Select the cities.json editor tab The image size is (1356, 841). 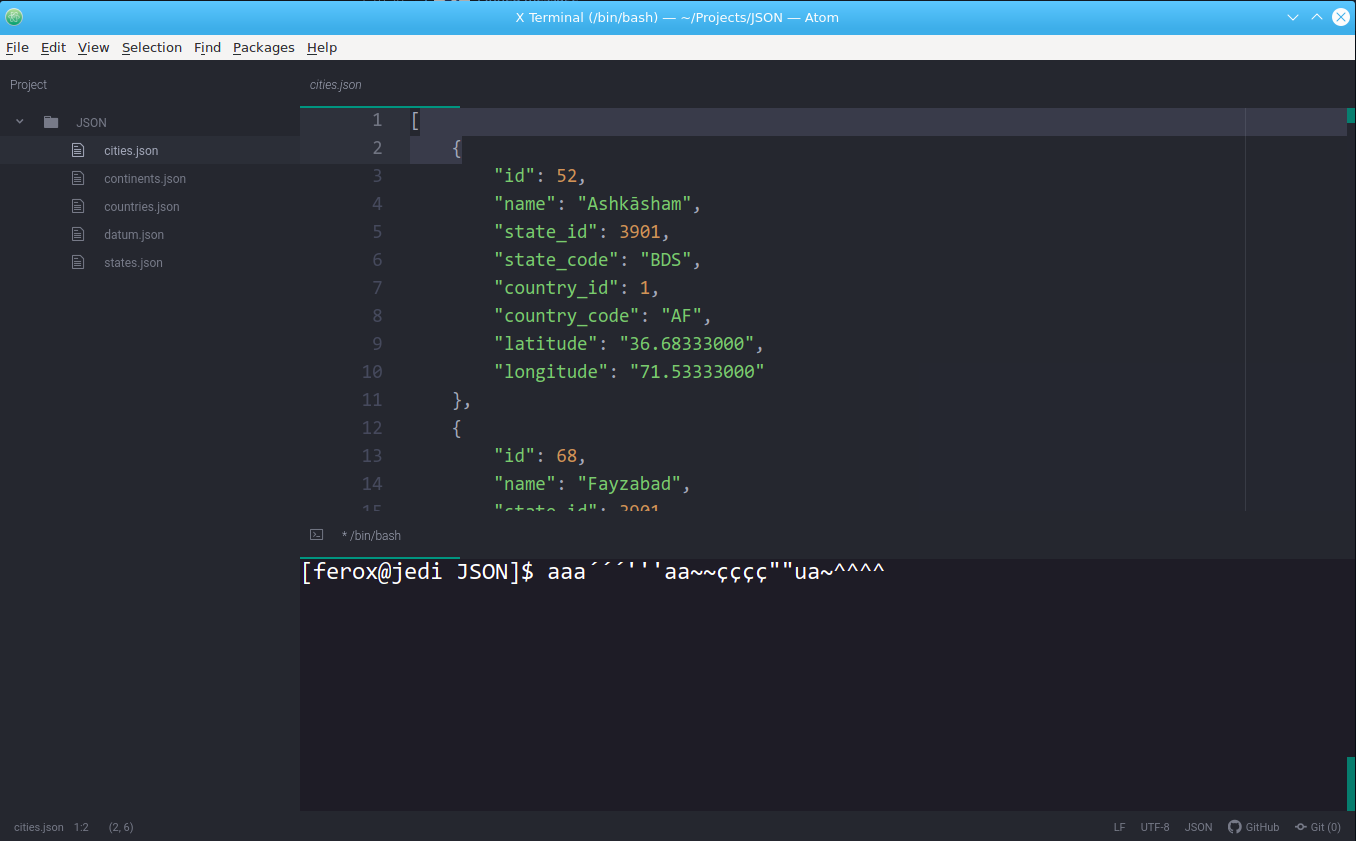click(x=380, y=85)
